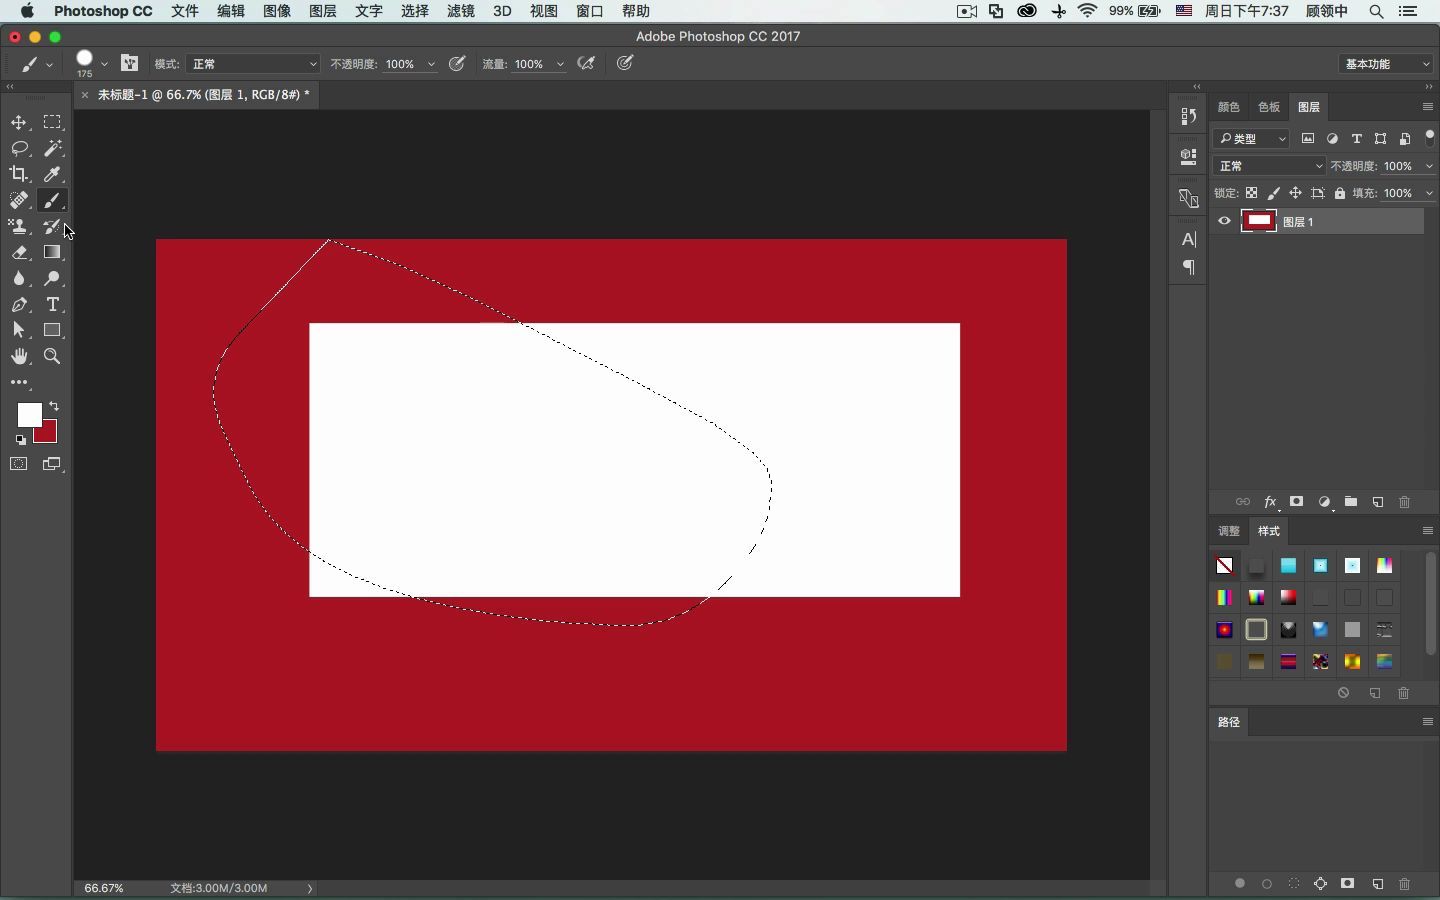The image size is (1440, 900).
Task: Select the Blur tool
Action: (x=19, y=278)
